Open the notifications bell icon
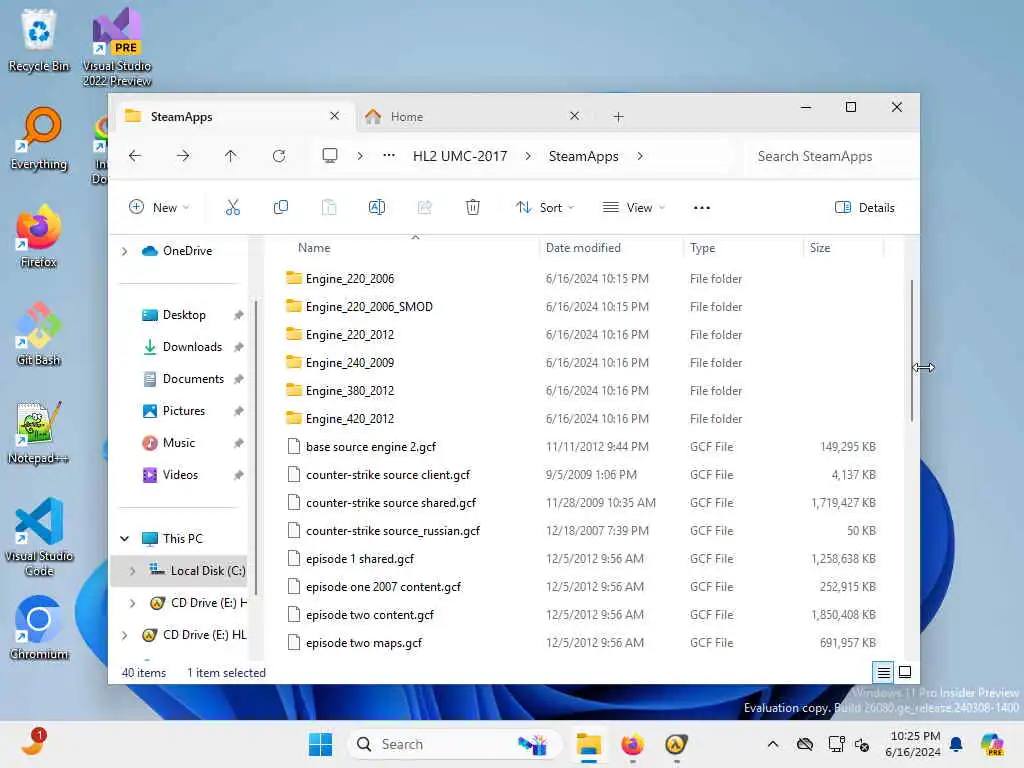Viewport: 1024px width, 768px height. [956, 744]
